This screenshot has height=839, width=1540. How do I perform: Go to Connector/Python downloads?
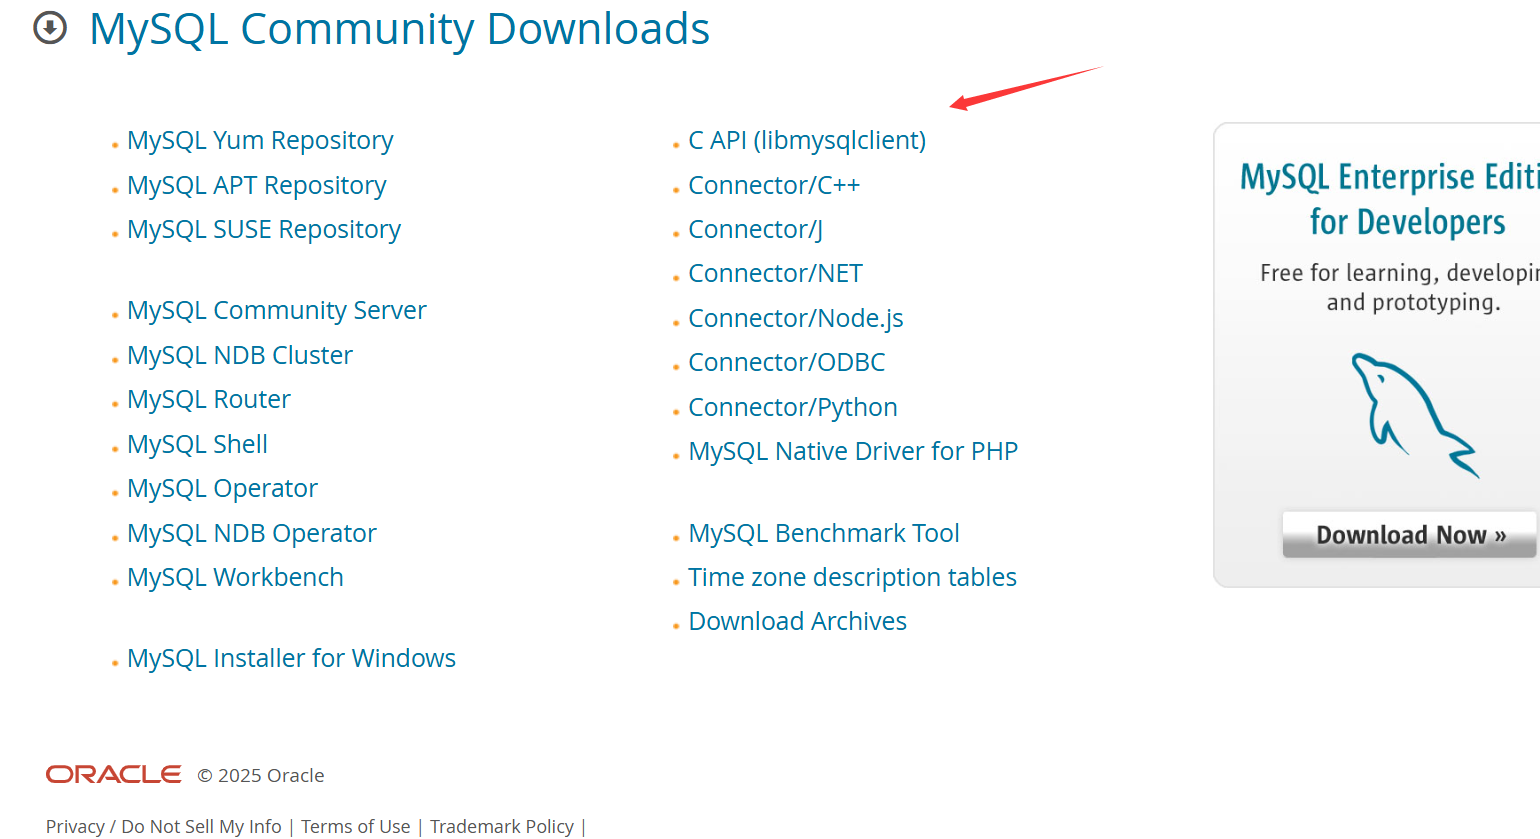[793, 408]
